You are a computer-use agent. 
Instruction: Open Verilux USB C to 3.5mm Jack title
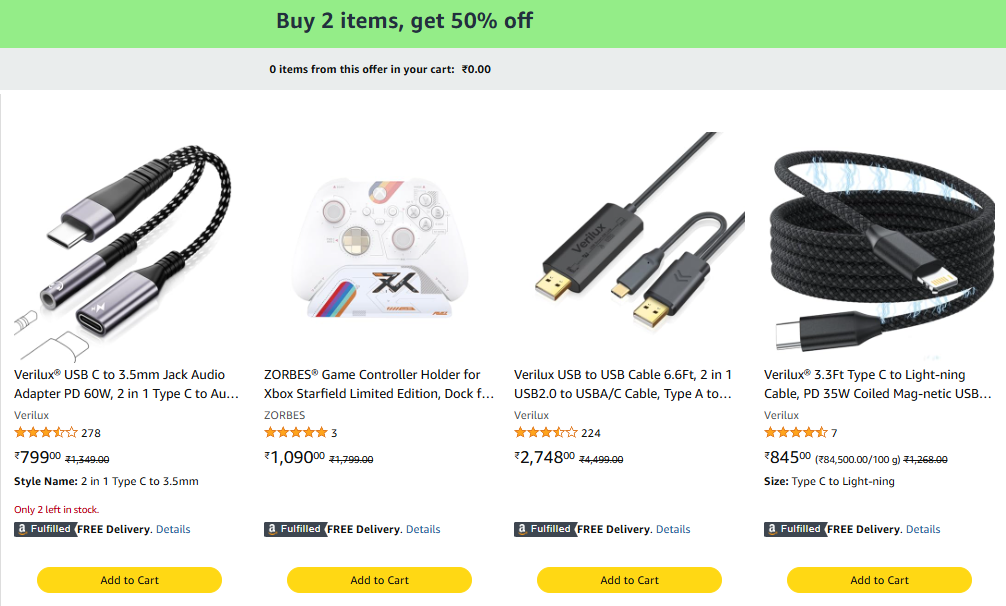[125, 384]
